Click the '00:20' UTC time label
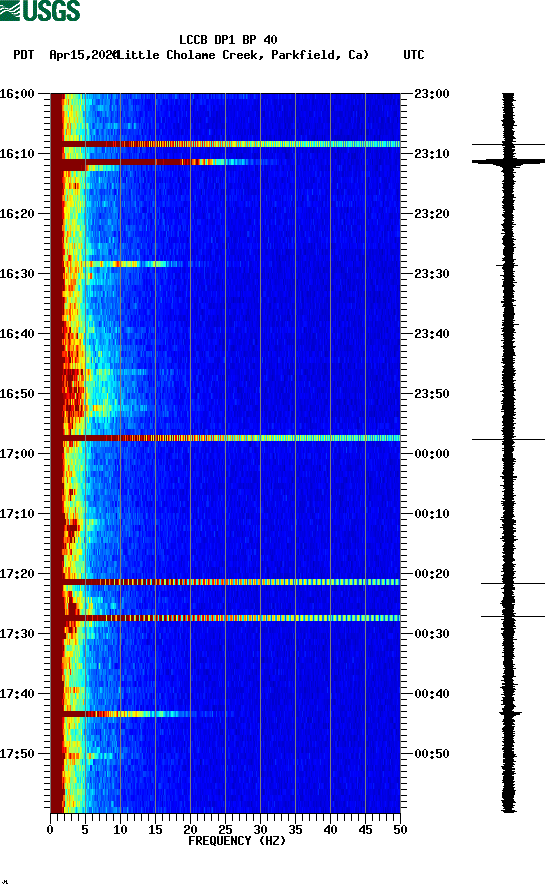552x893 pixels. click(432, 574)
